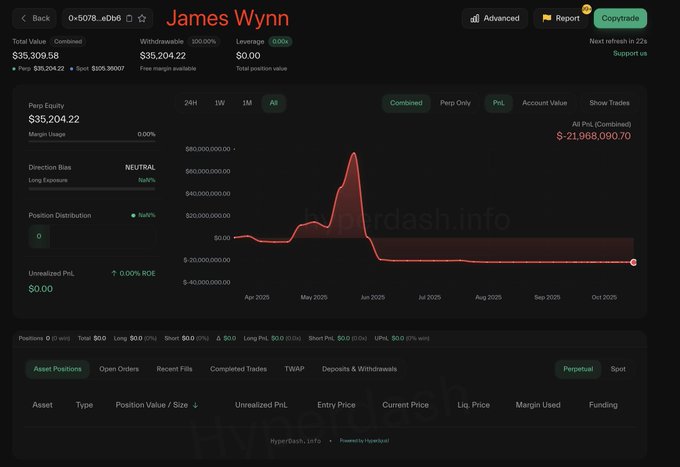Open the Support us link
The width and height of the screenshot is (680, 467).
click(x=630, y=53)
